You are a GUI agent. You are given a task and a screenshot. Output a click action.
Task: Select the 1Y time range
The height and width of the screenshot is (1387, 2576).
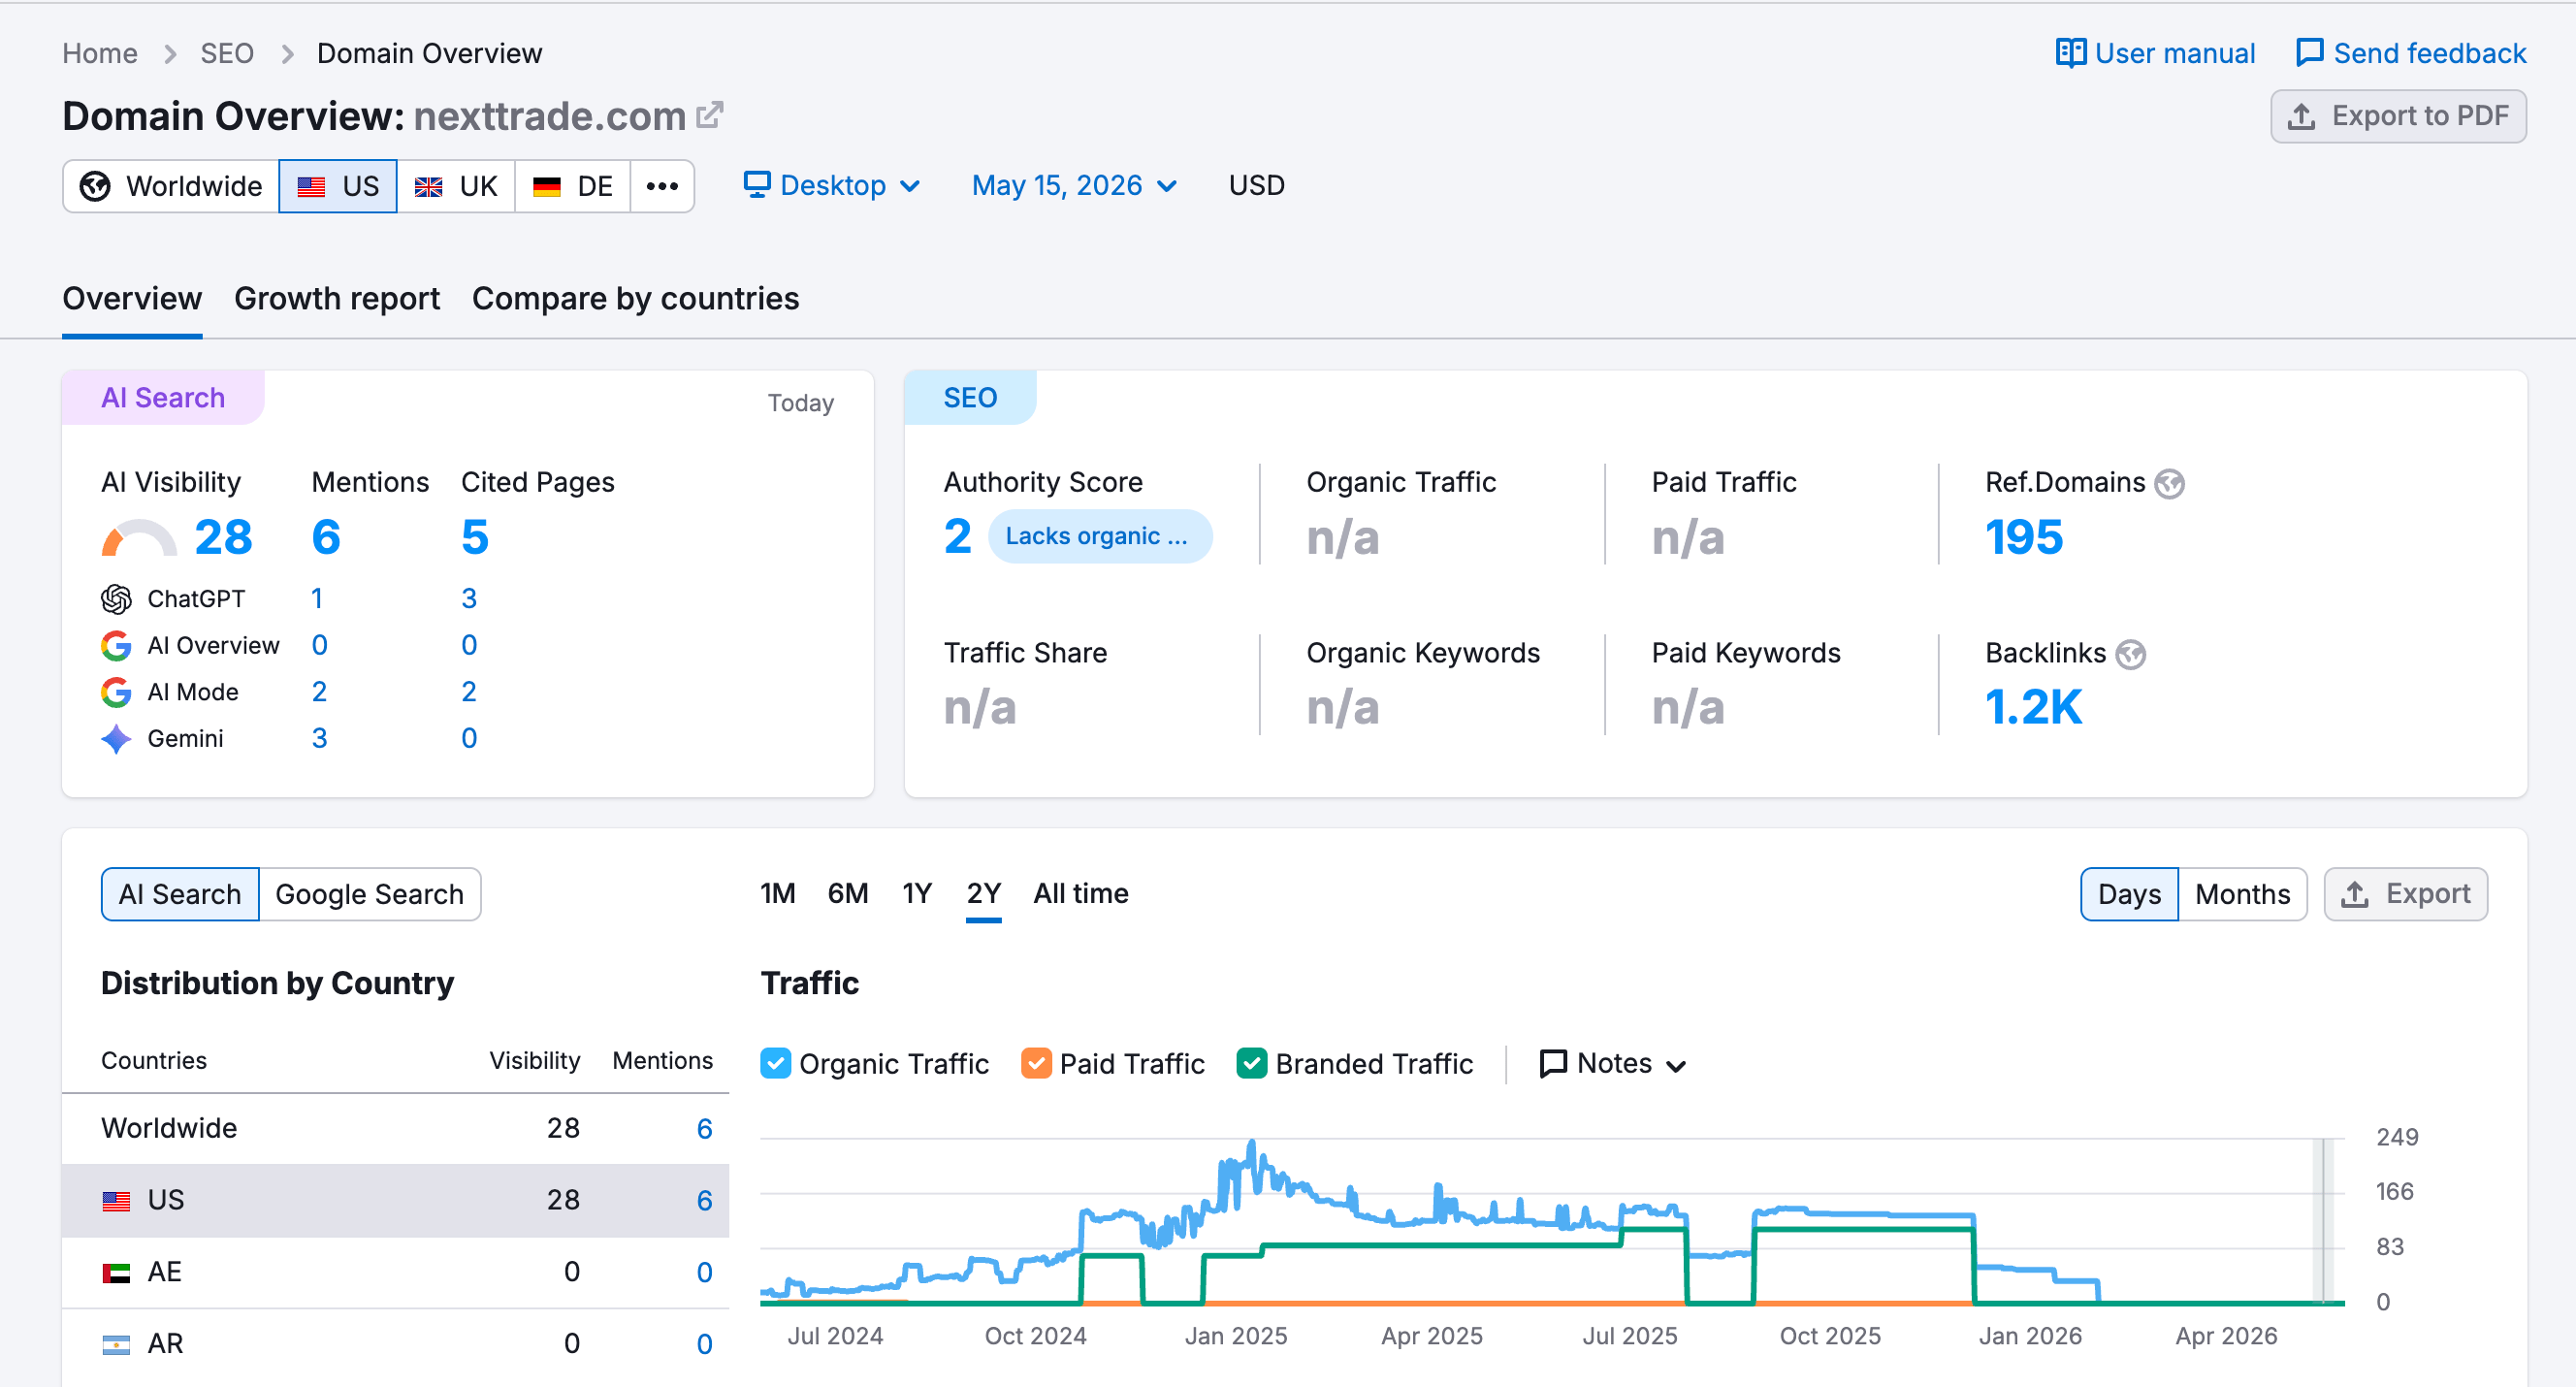coord(917,894)
